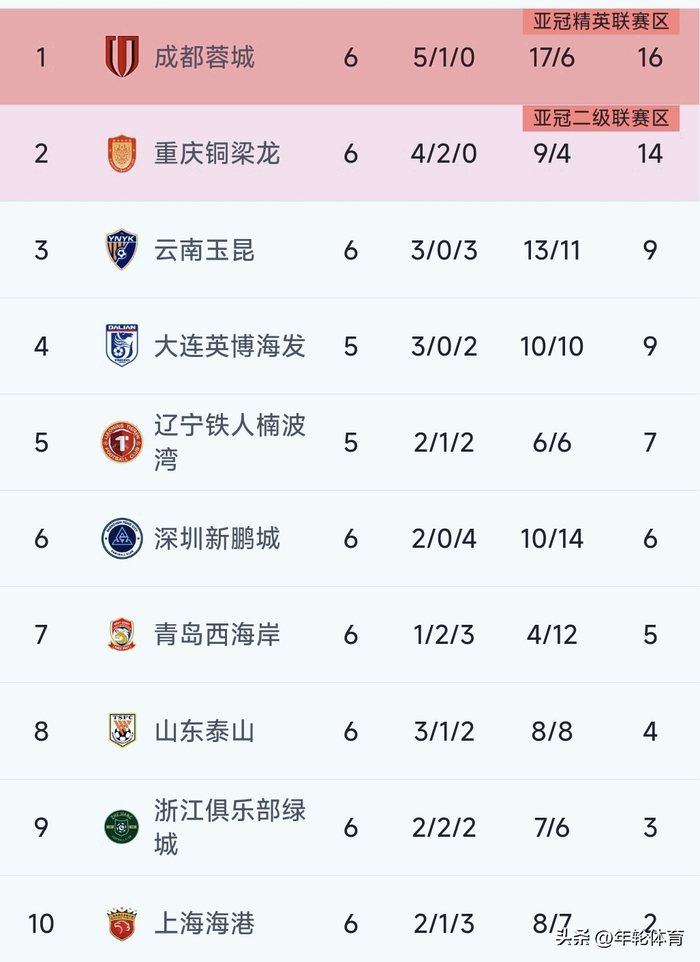Click the 大连英博海发 team name
700x962 pixels.
point(230,346)
